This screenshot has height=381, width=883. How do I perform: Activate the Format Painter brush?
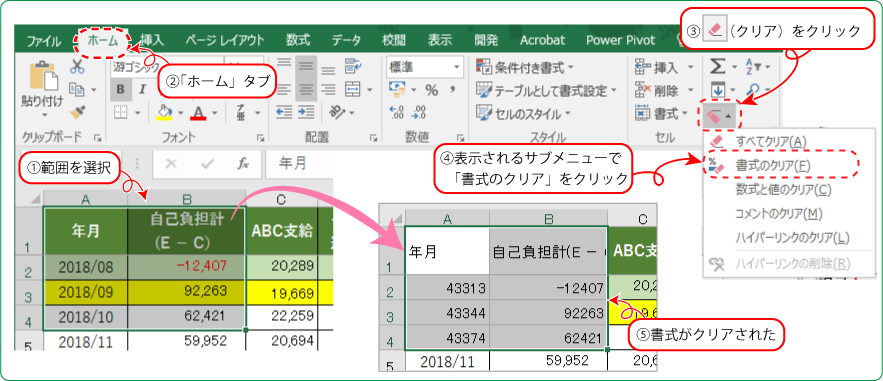point(77,112)
